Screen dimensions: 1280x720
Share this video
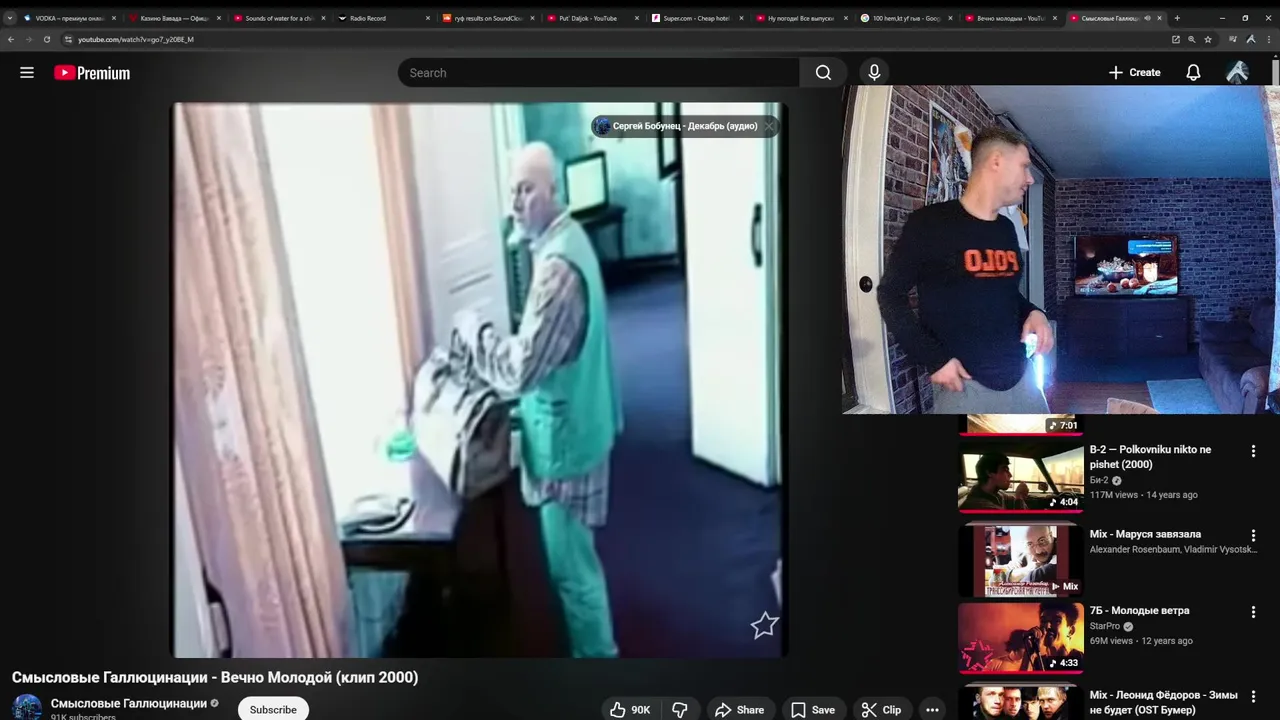(x=739, y=710)
